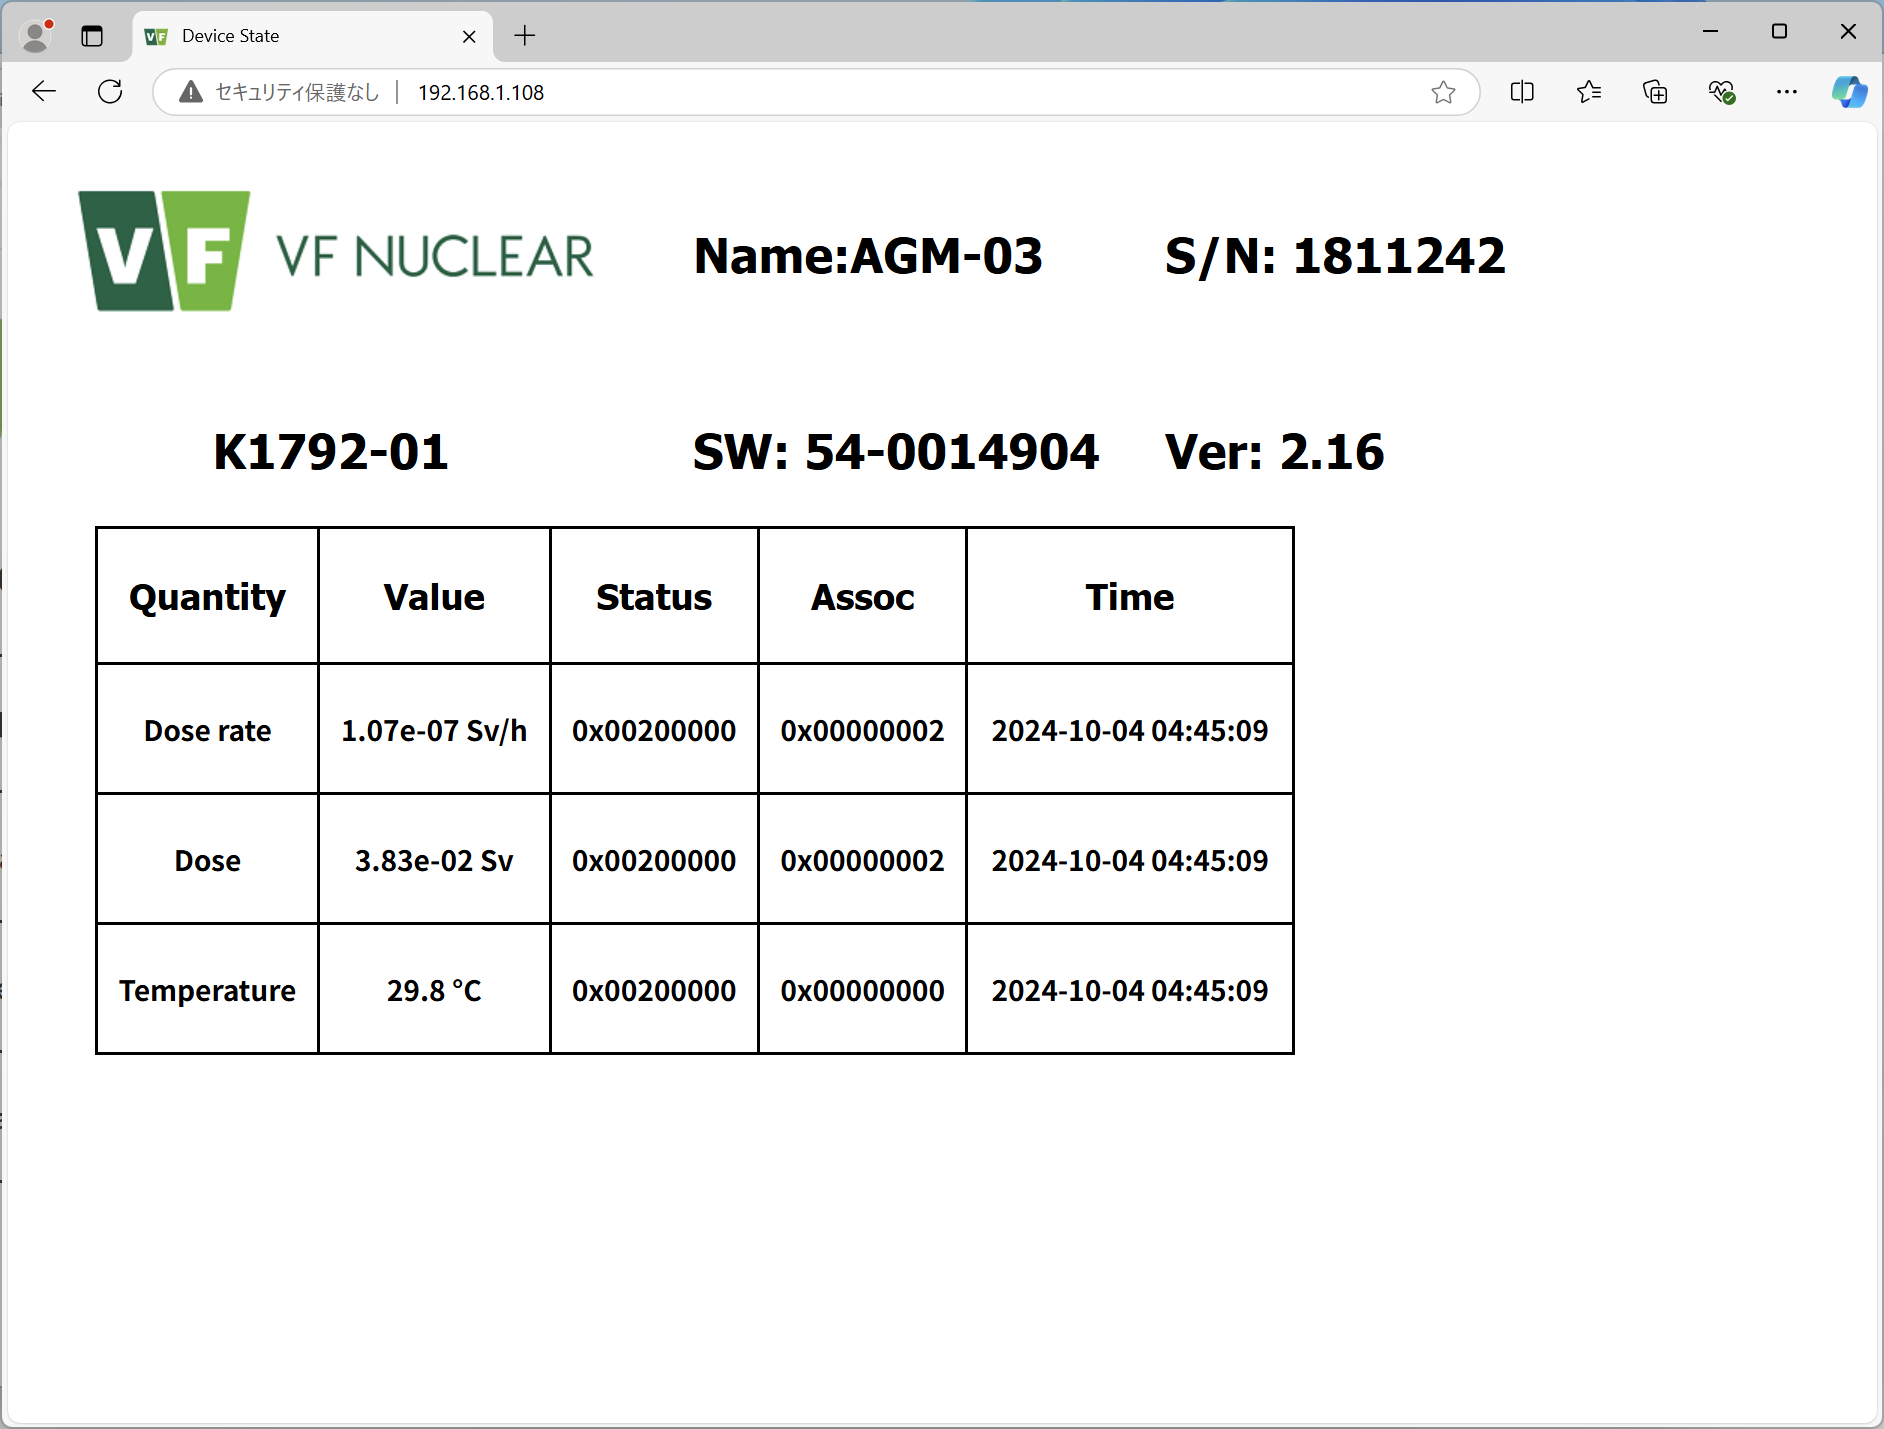Viewport: 1884px width, 1429px height.
Task: Open split screen icon
Action: point(1522,92)
